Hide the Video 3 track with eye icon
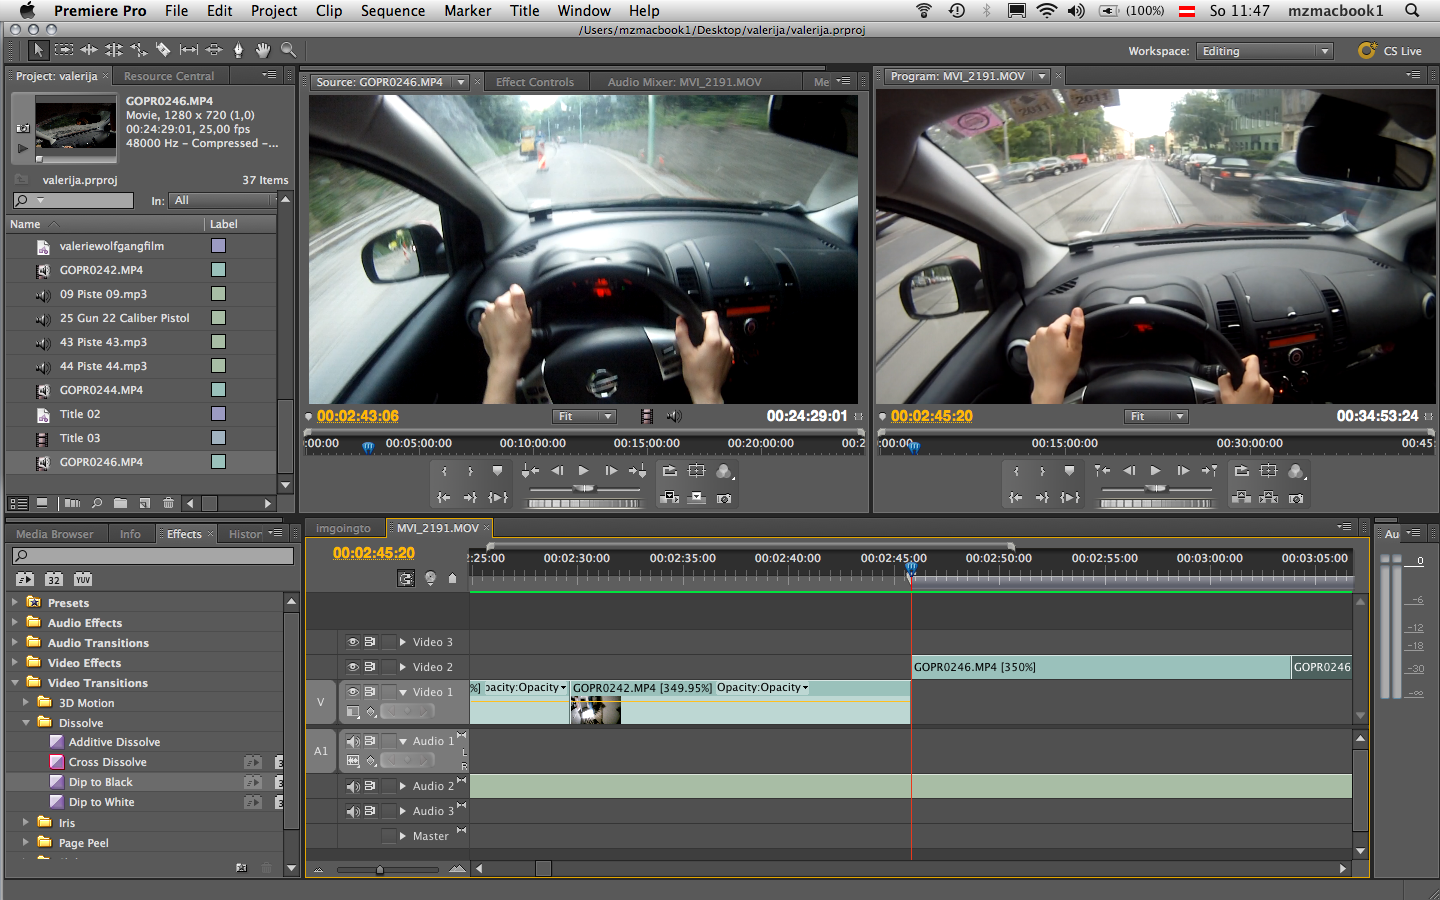1440x900 pixels. (352, 642)
